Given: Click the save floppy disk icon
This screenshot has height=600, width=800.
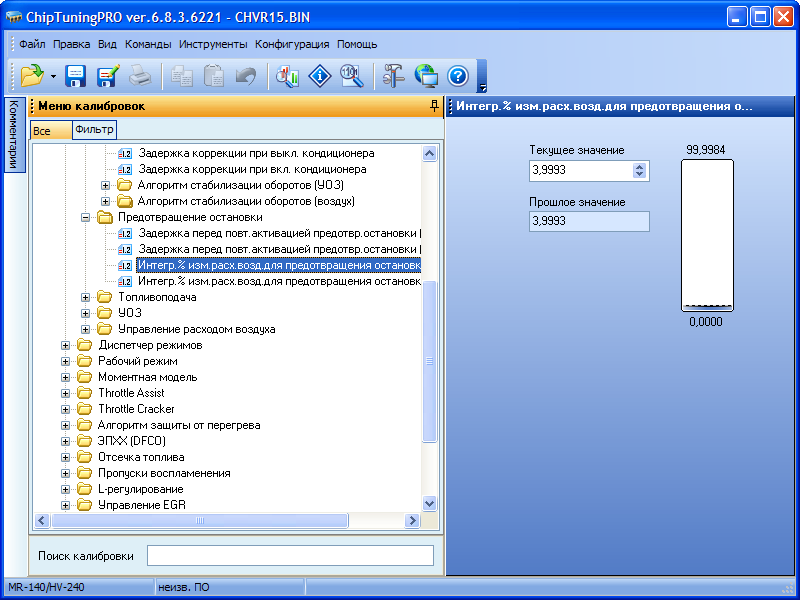Looking at the screenshot, I should click(x=76, y=75).
